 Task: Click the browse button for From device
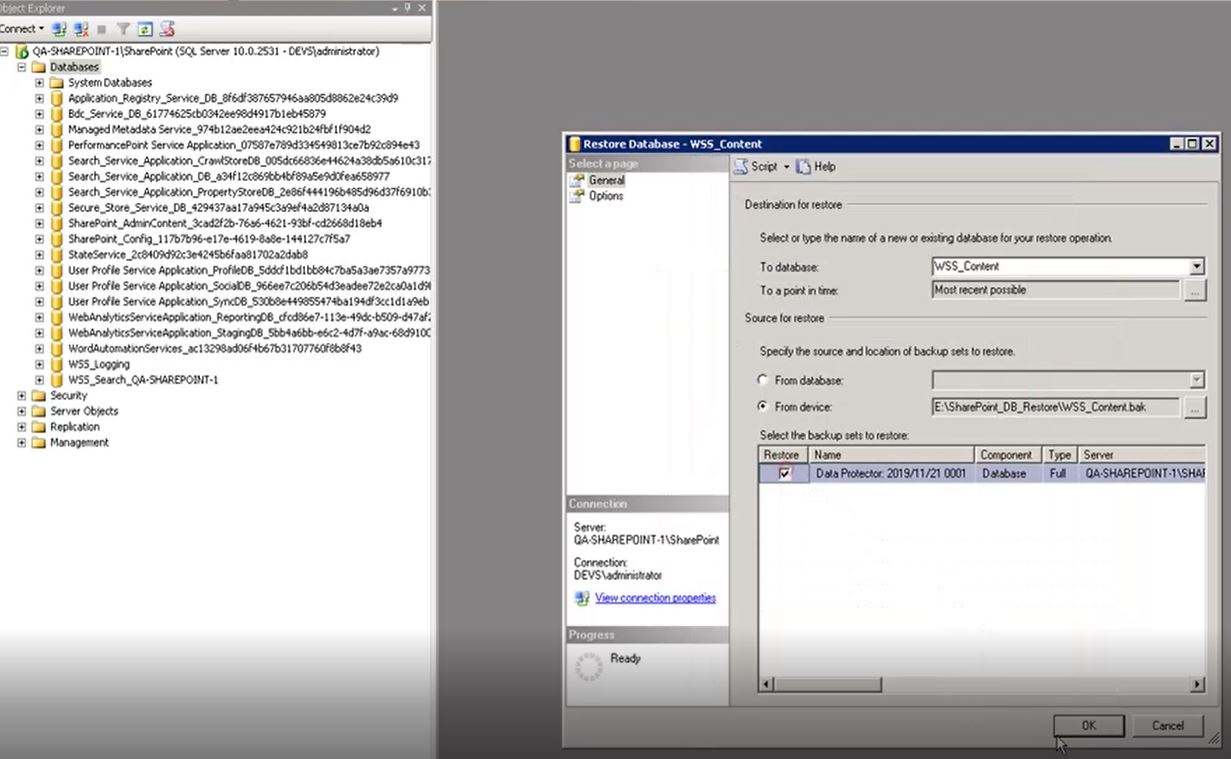[x=1195, y=408]
